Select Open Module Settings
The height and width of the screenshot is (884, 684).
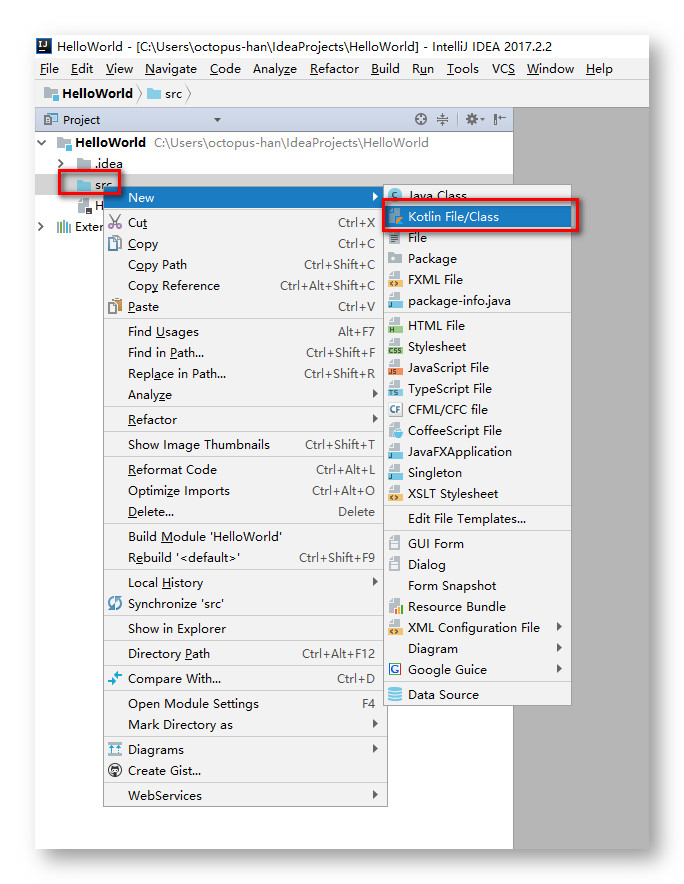[244, 704]
